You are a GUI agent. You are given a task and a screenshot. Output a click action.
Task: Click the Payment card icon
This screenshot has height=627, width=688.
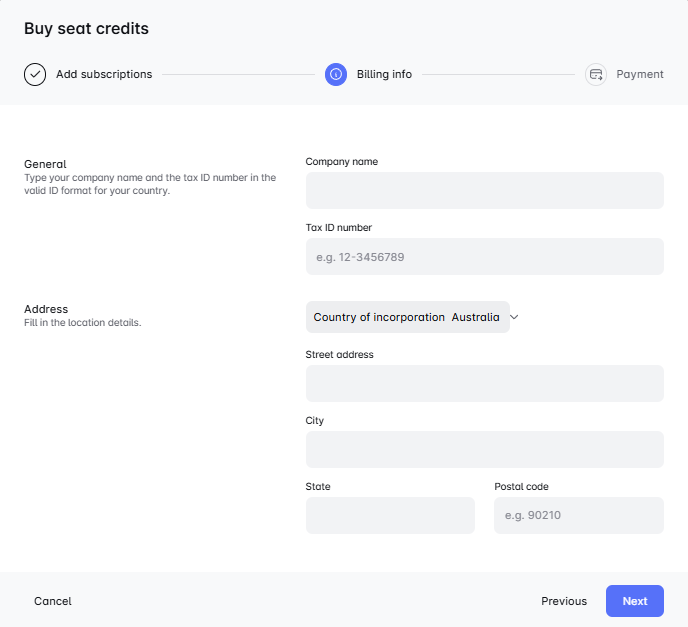pos(596,74)
